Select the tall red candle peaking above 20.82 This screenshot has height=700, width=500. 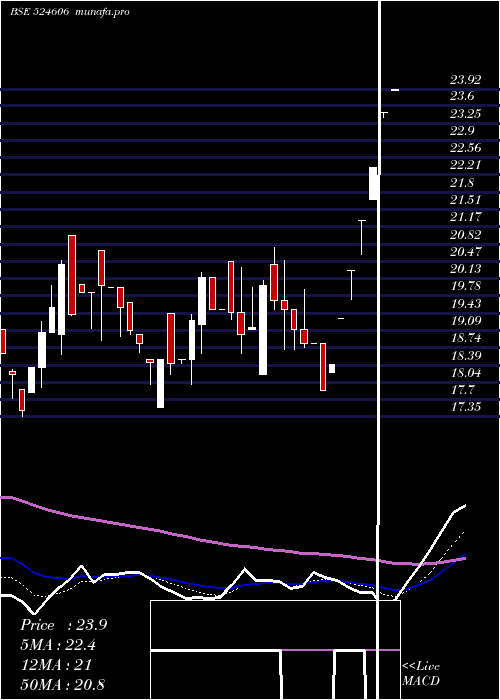click(72, 275)
